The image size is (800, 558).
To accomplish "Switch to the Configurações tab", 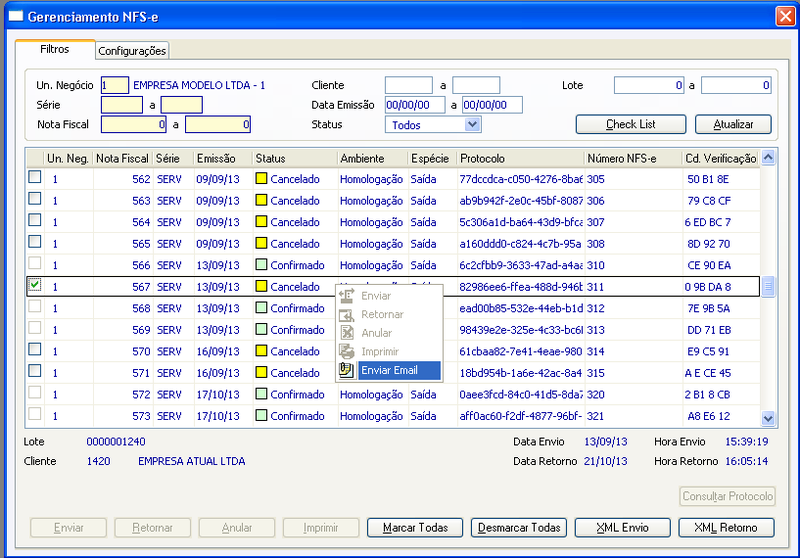I will pos(132,51).
